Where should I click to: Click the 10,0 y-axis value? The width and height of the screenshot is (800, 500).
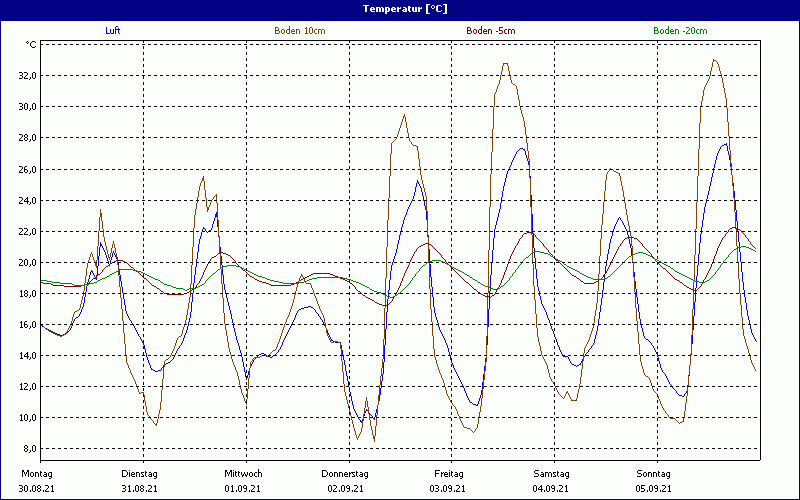coord(26,418)
